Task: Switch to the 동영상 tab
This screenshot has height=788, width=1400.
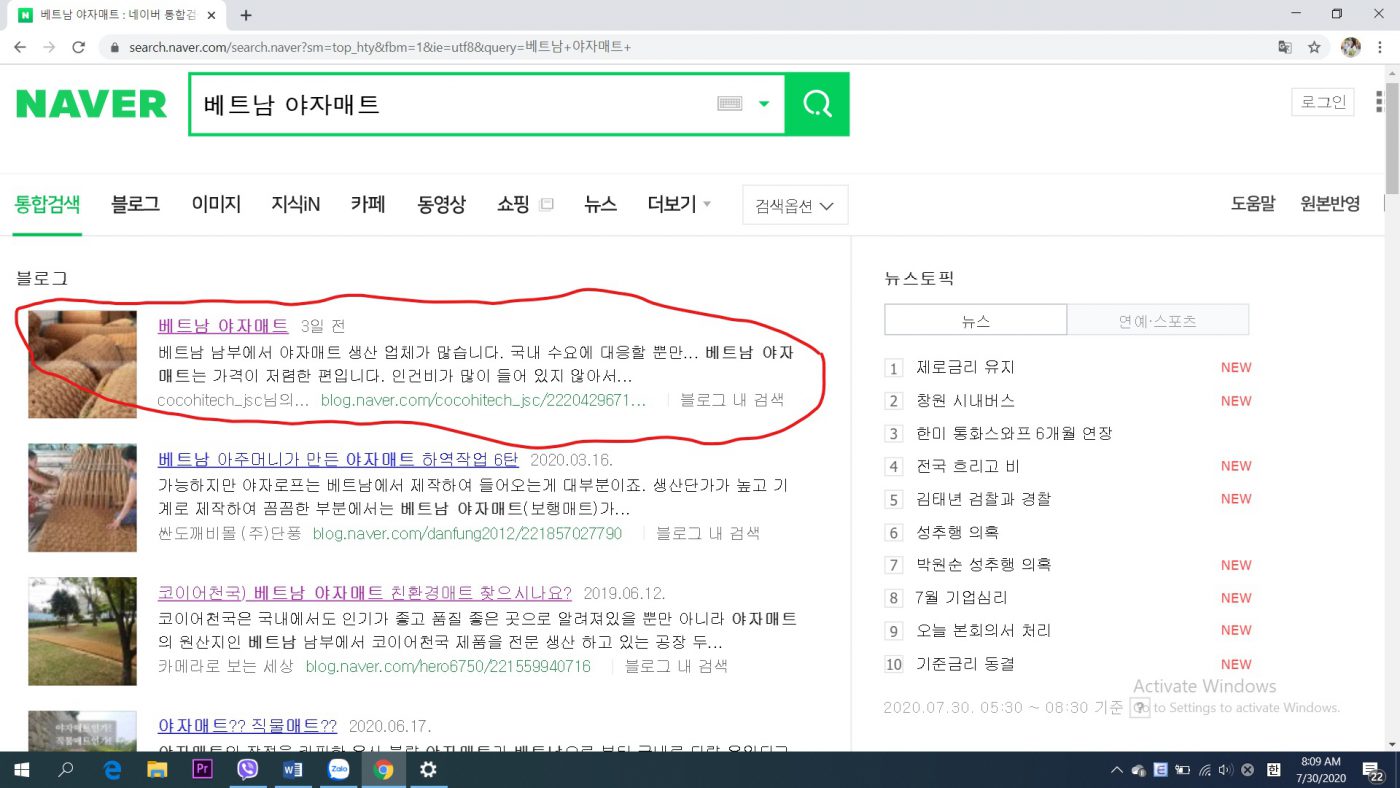Action: tap(441, 204)
